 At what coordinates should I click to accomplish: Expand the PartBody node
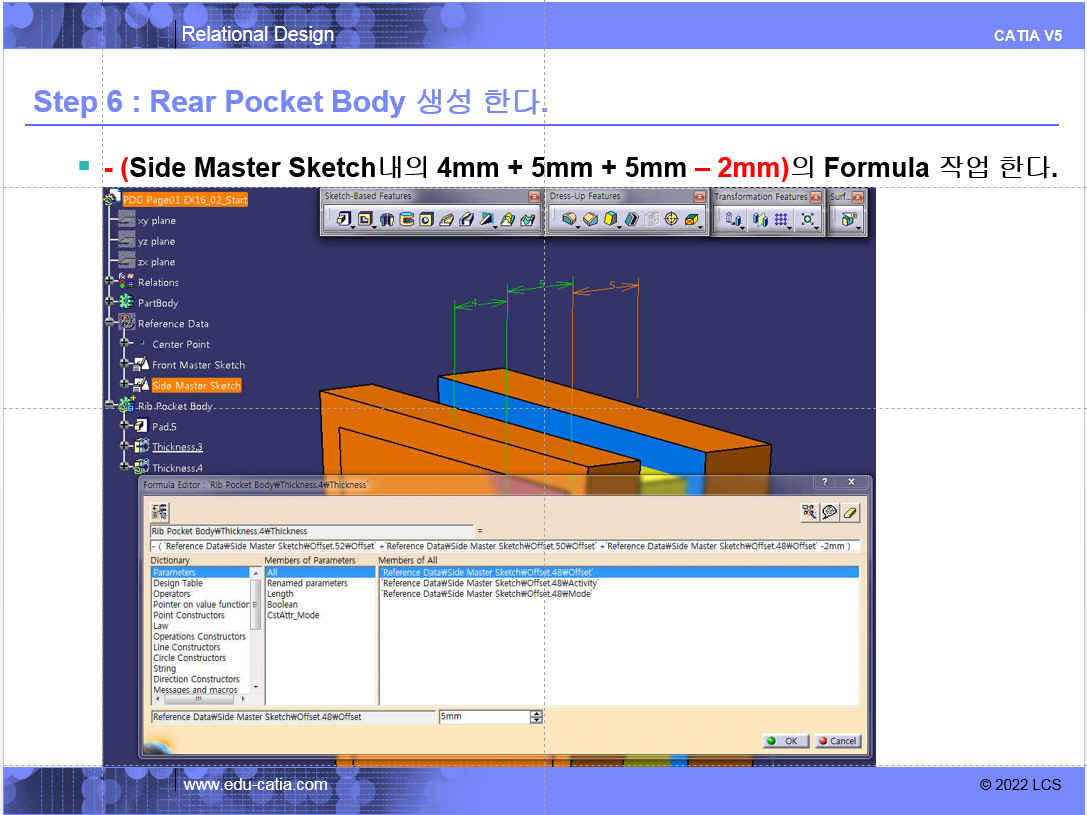[110, 303]
